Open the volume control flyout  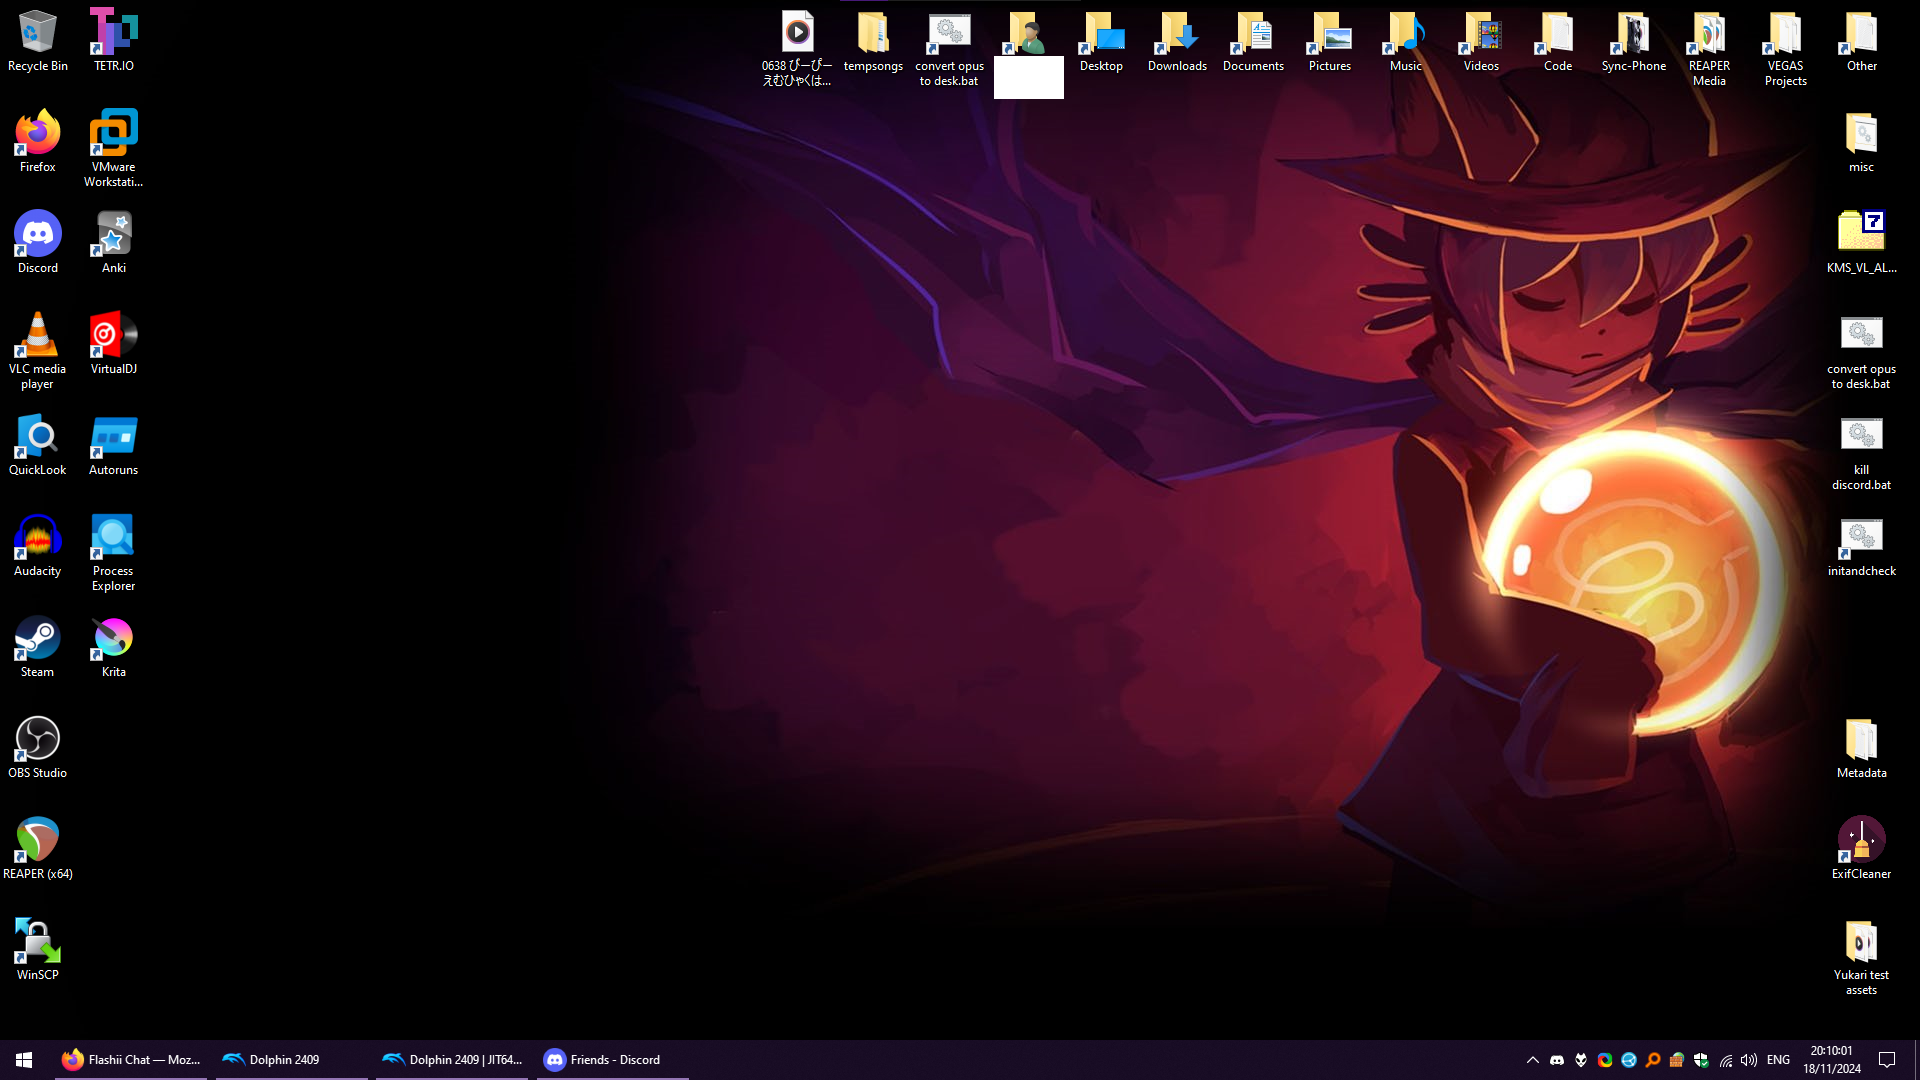click(1749, 1060)
